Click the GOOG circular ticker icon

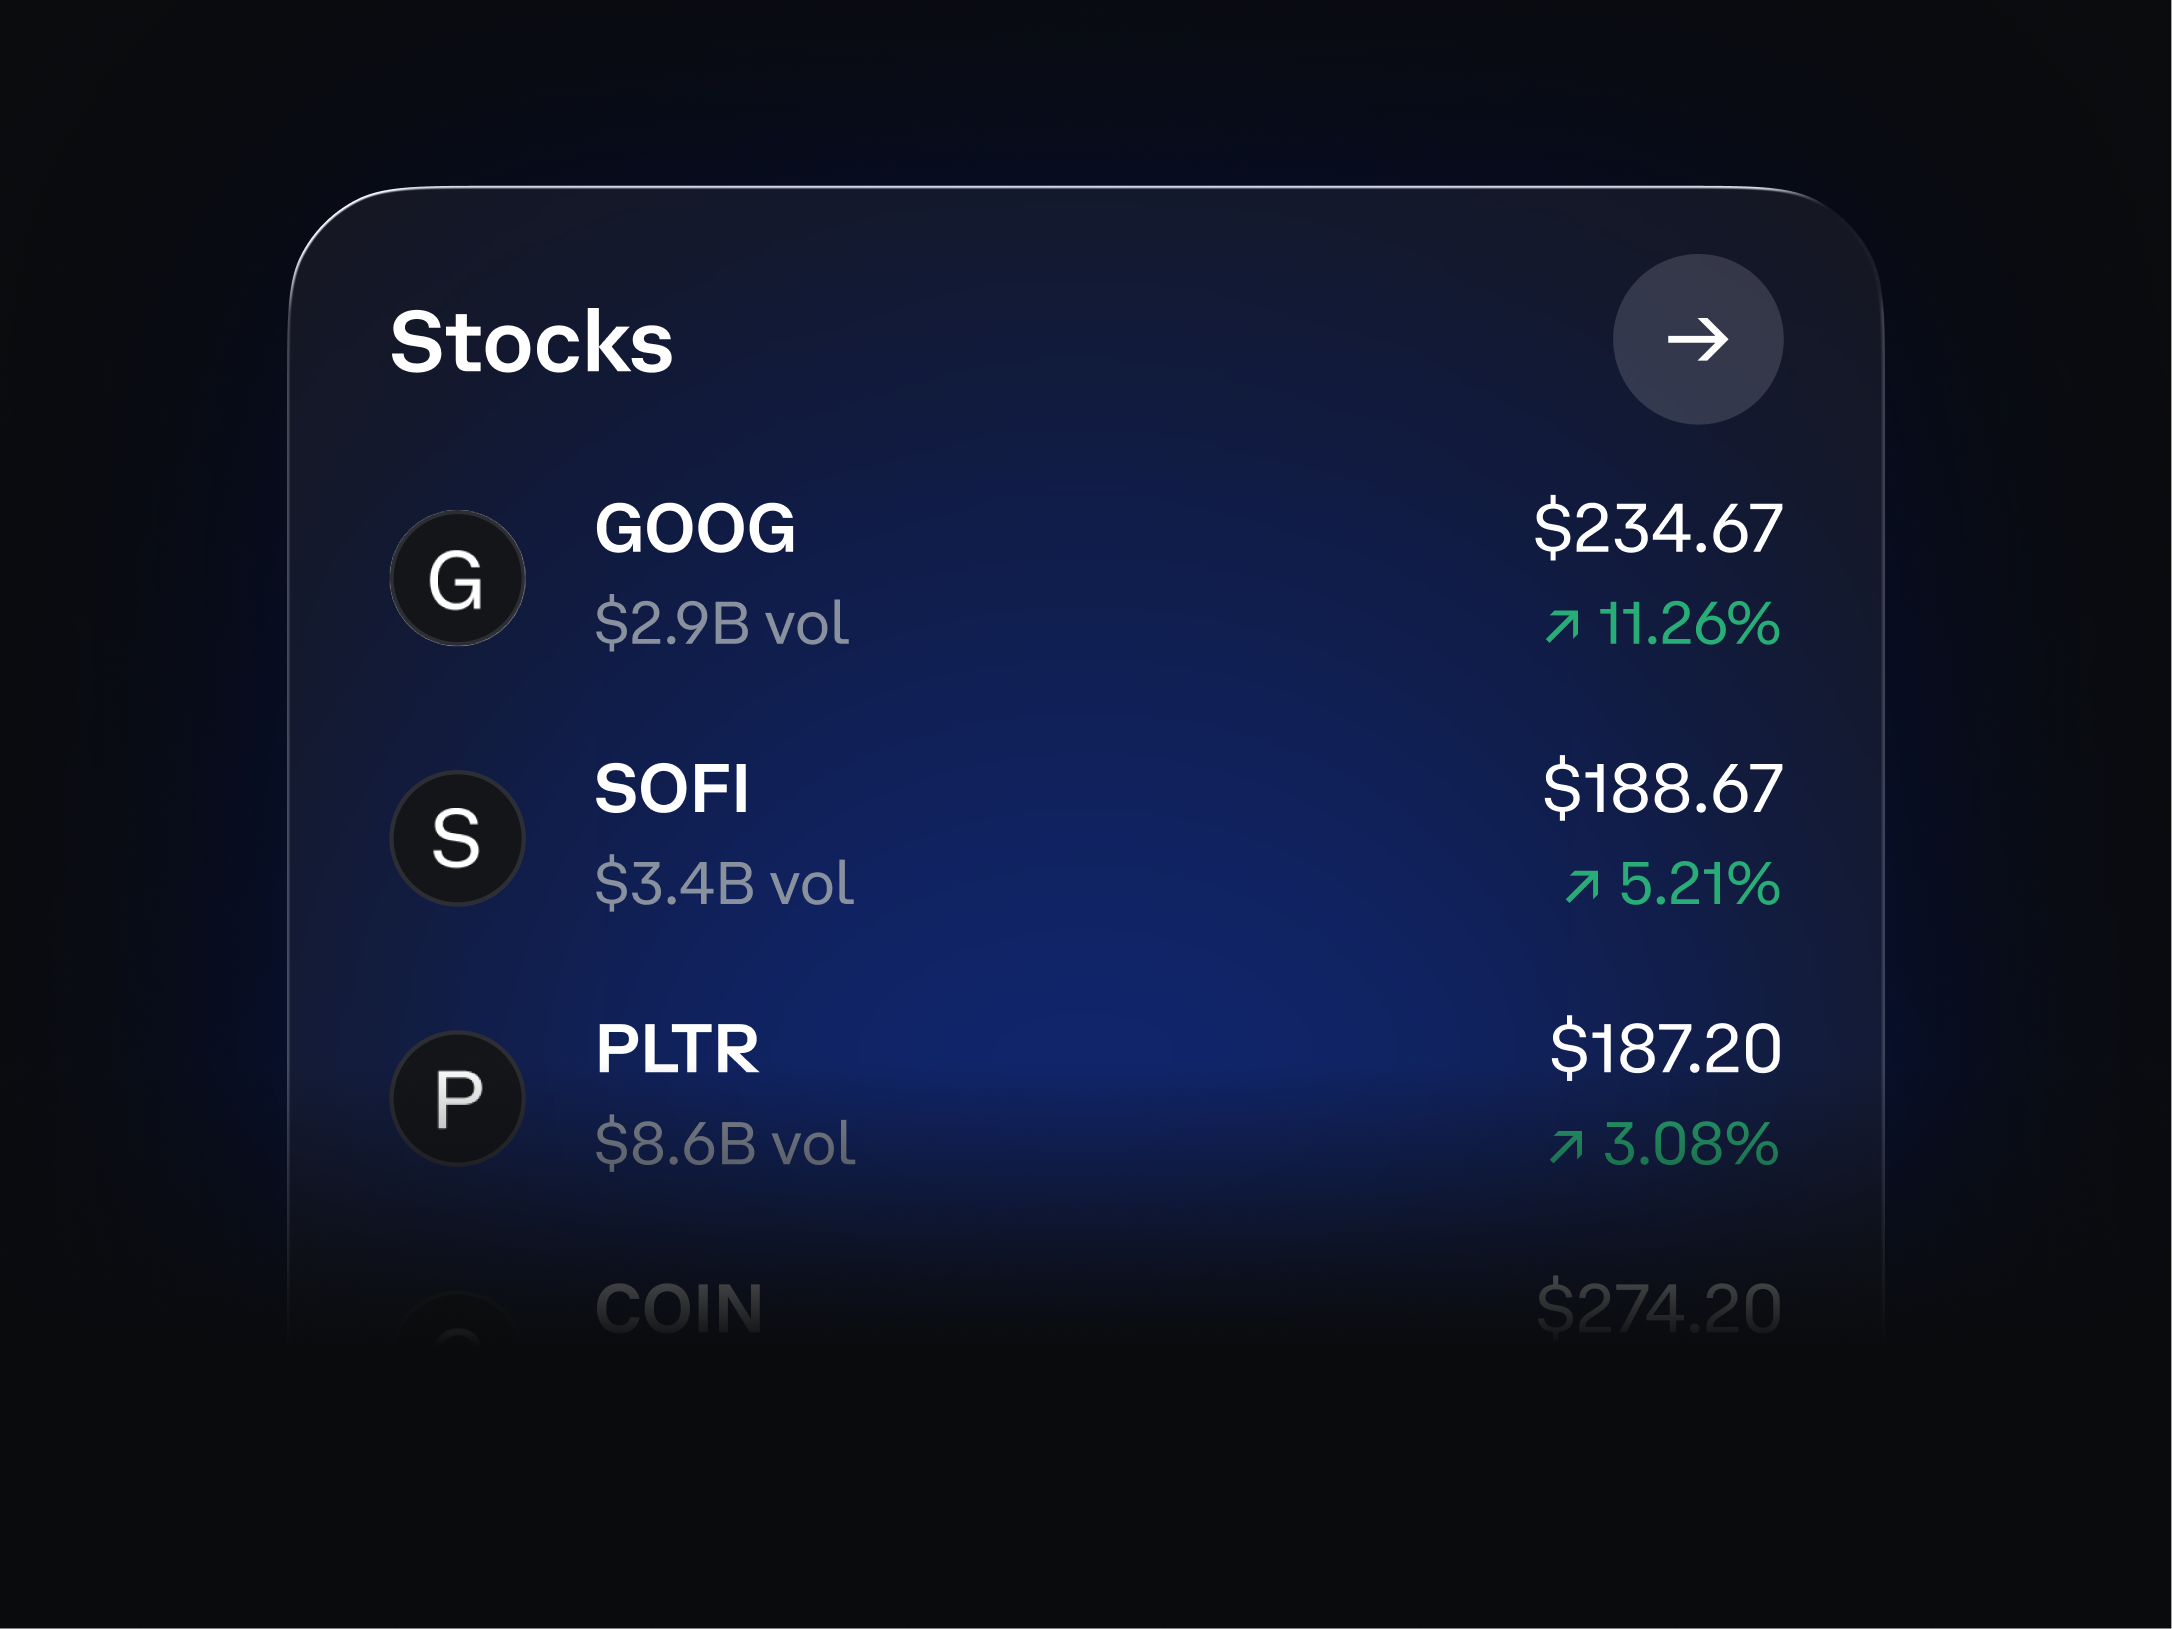coord(456,577)
